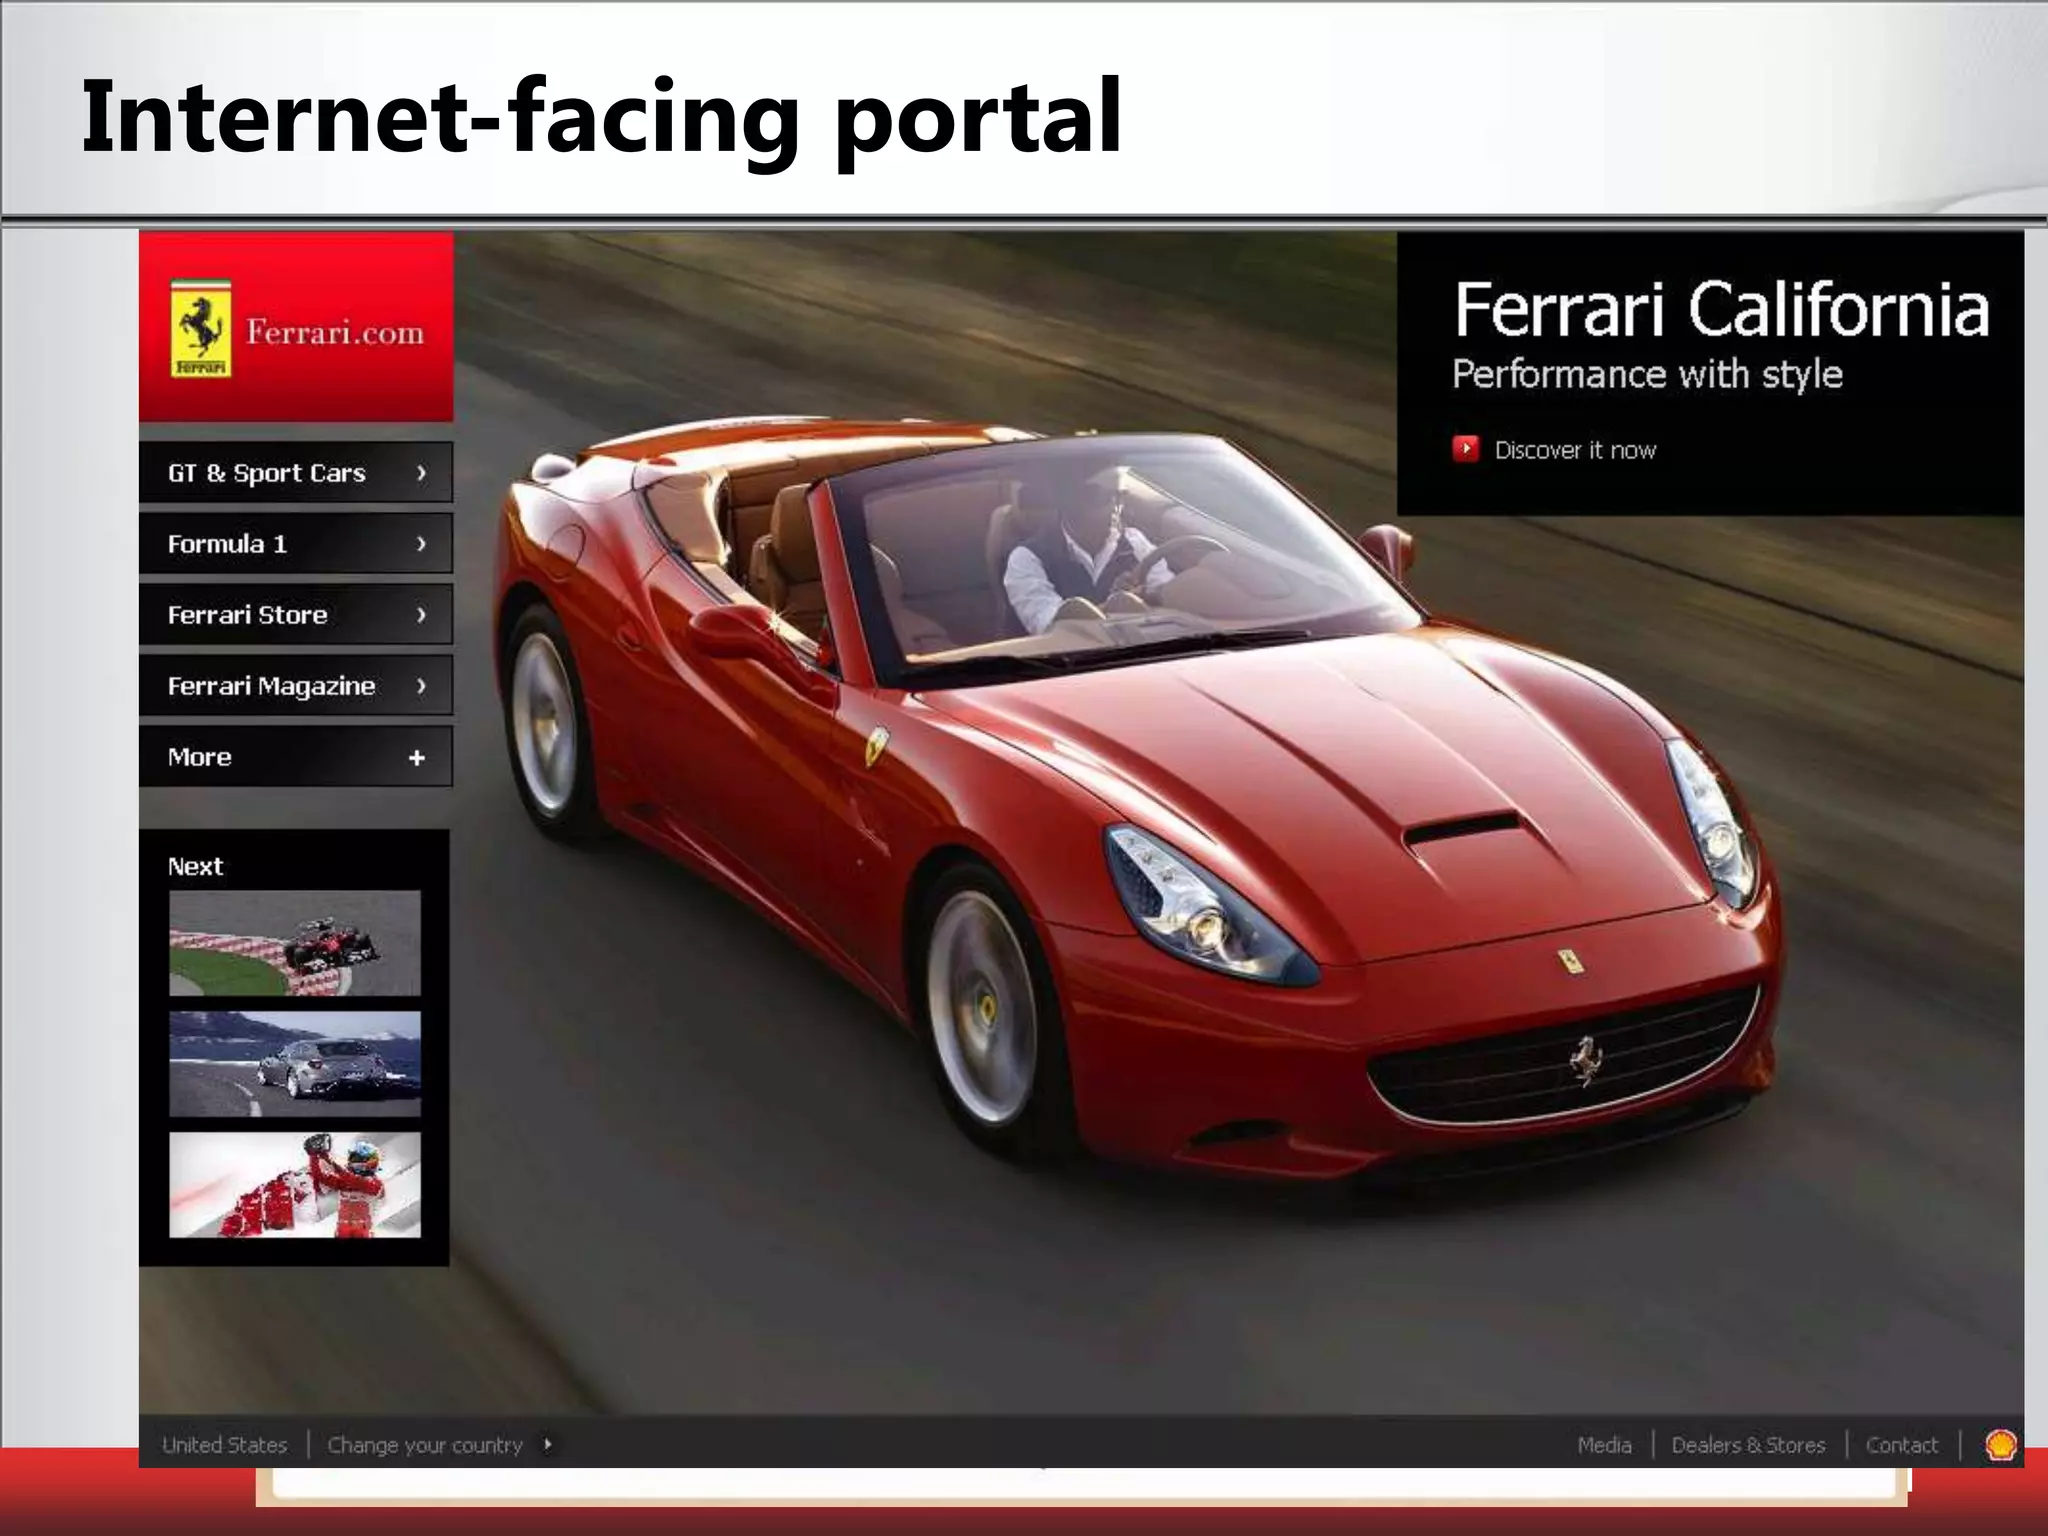
Task: Open the Contact footer link
Action: [x=1901, y=1445]
